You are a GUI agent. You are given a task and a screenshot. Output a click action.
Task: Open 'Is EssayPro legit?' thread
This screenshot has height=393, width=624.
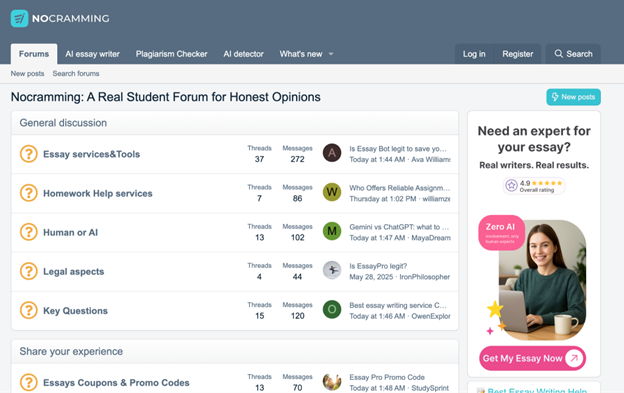(378, 266)
